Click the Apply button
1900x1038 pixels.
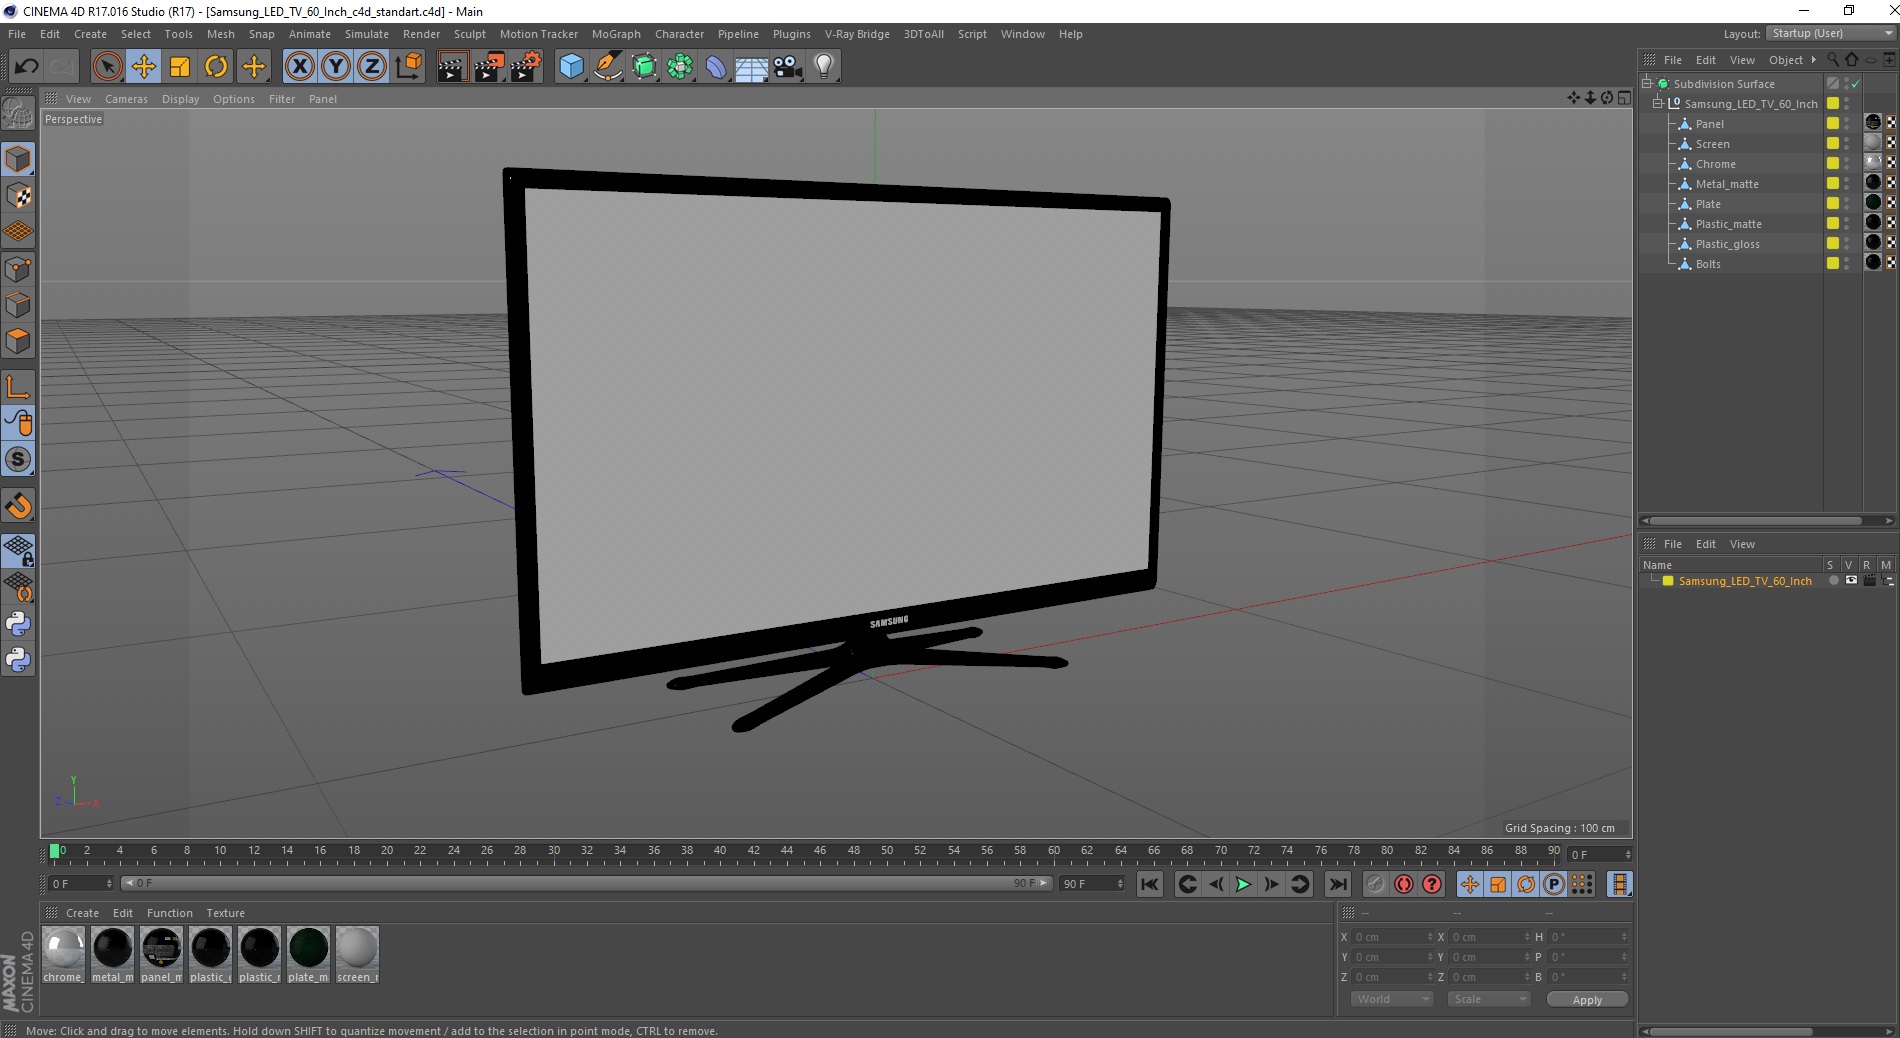[x=1587, y=999]
